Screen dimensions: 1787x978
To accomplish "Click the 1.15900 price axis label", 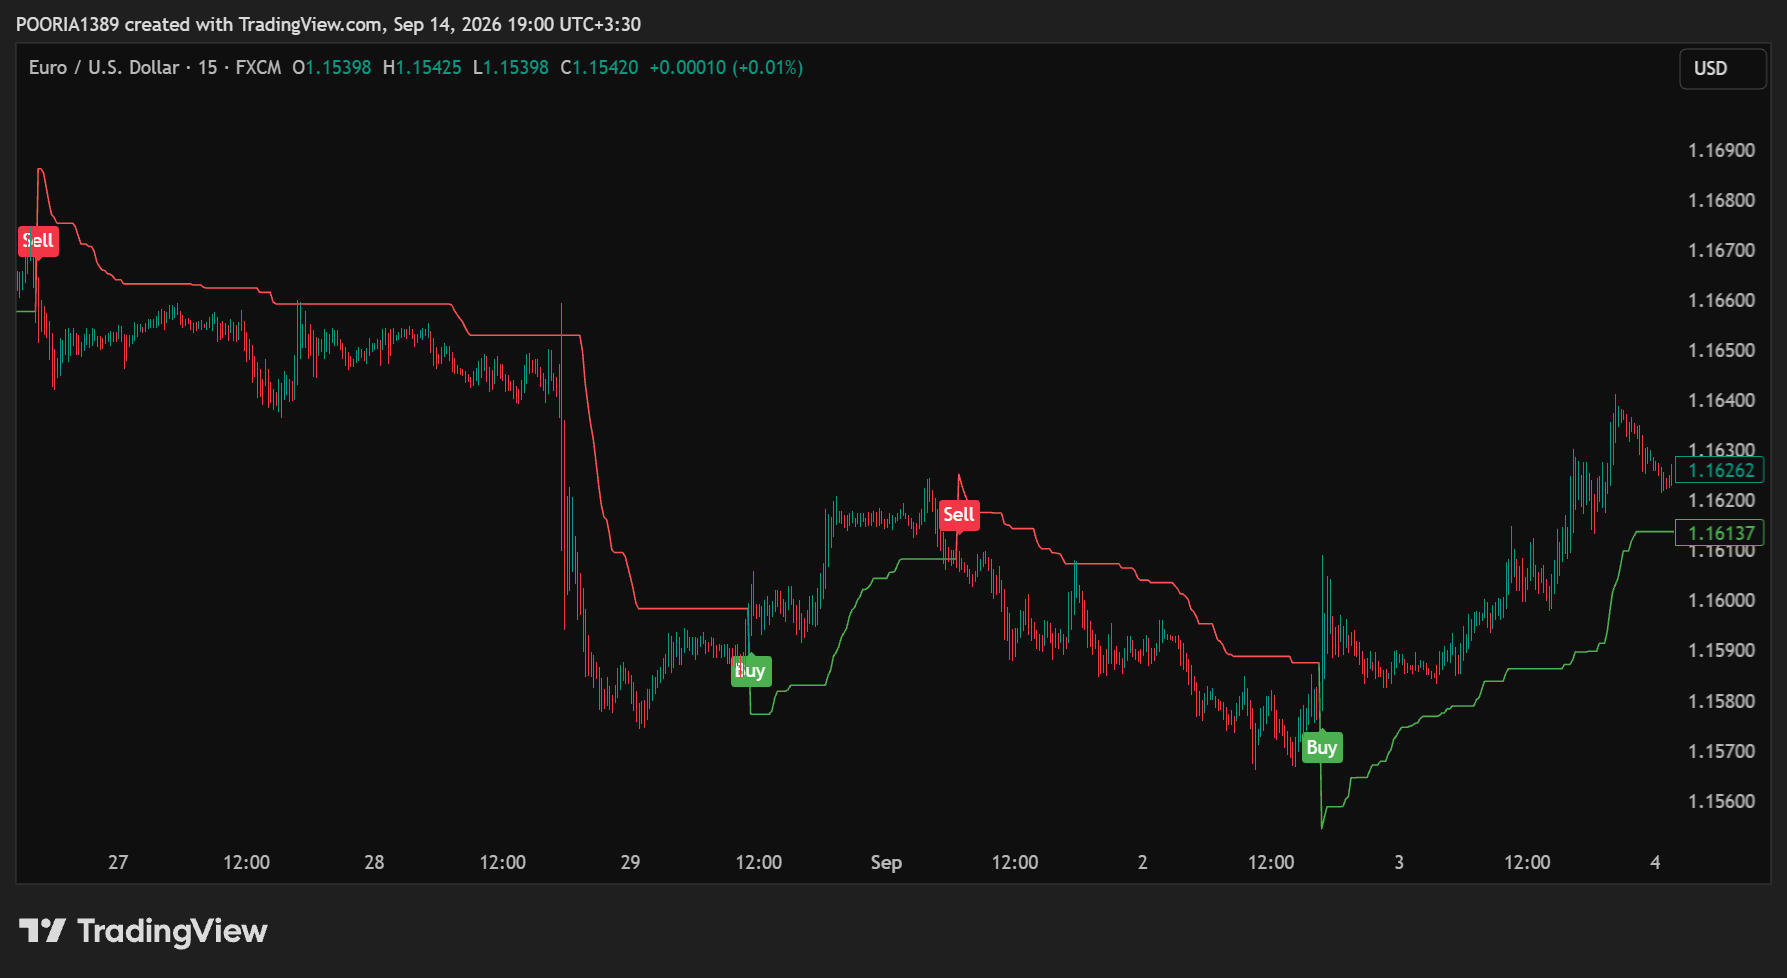I will (x=1721, y=650).
